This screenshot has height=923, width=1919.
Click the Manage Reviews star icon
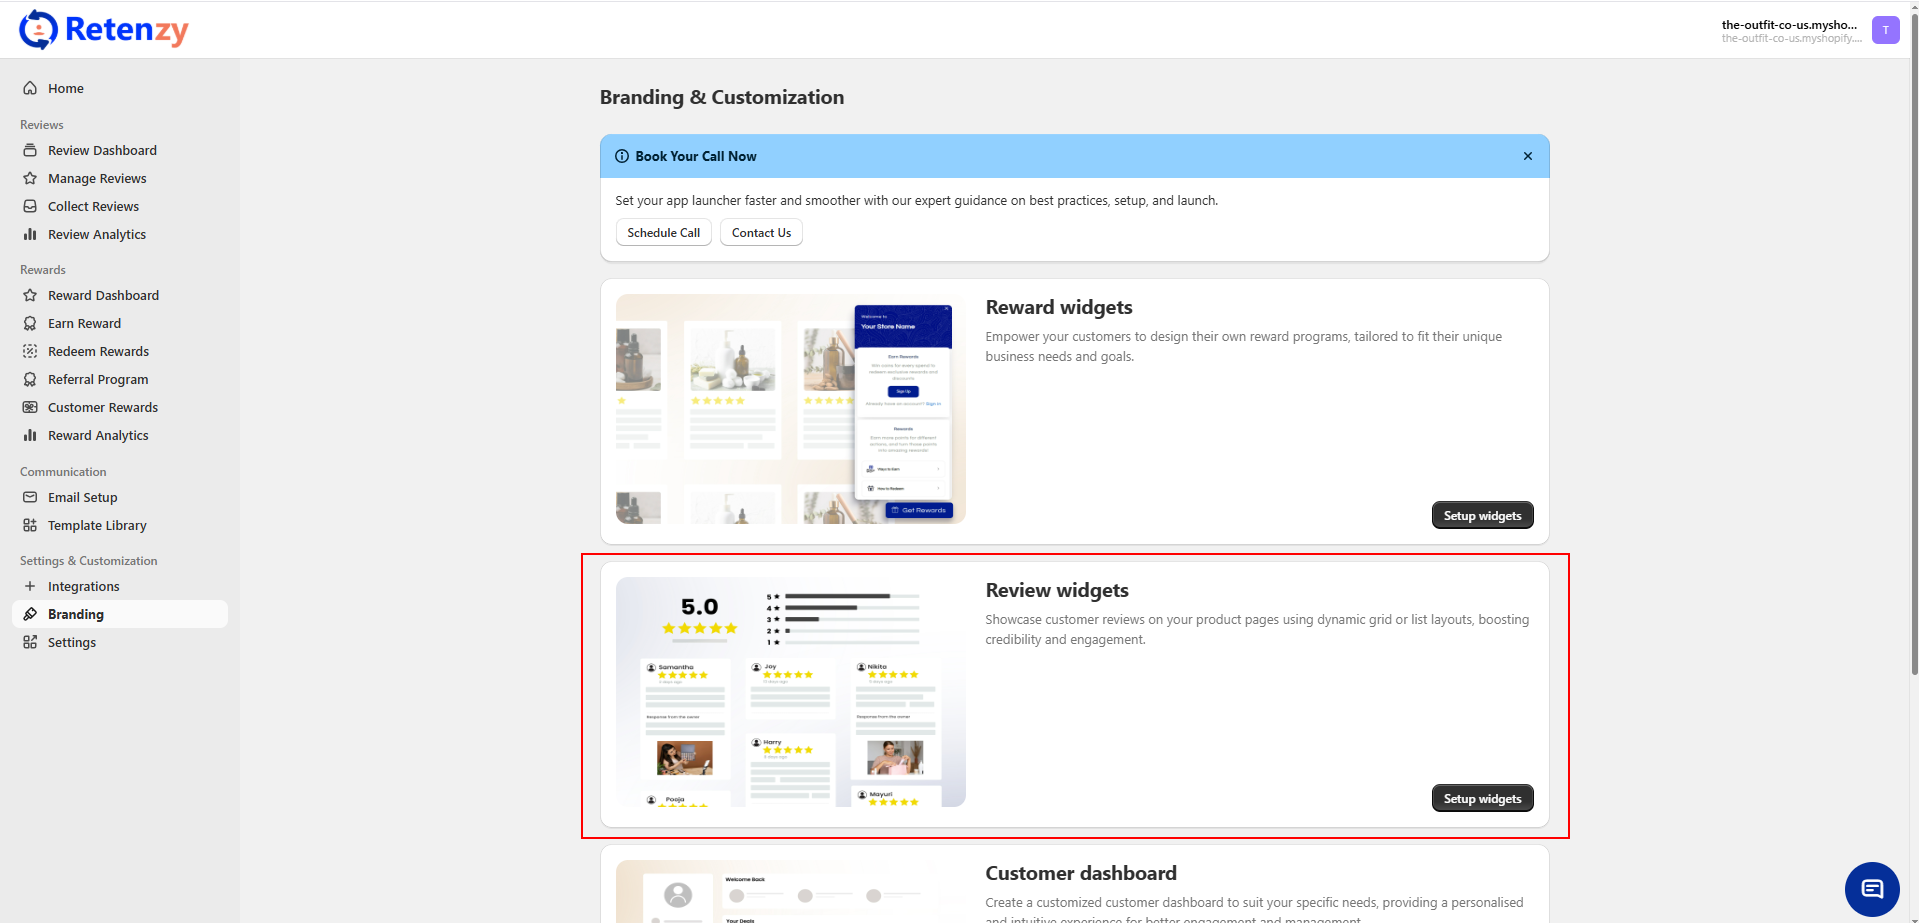tap(30, 178)
